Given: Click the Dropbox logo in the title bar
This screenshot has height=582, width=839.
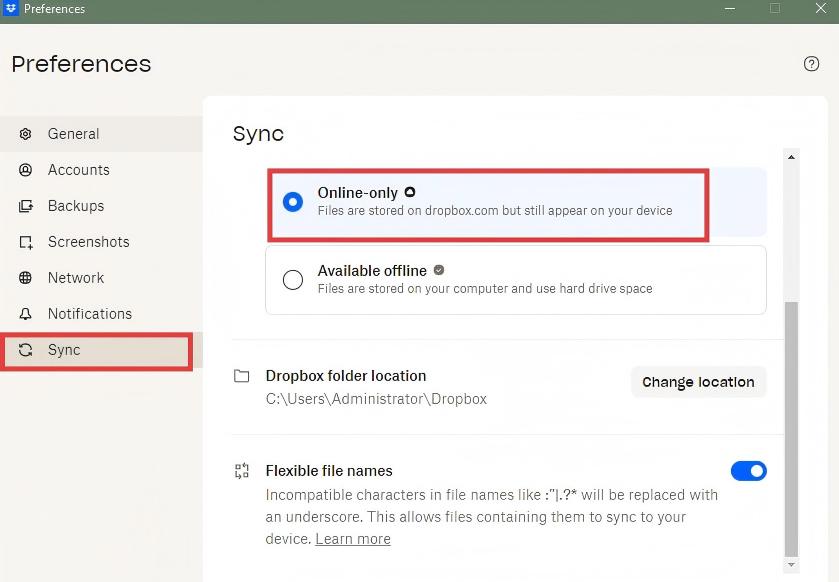Looking at the screenshot, I should pyautogui.click(x=10, y=9).
